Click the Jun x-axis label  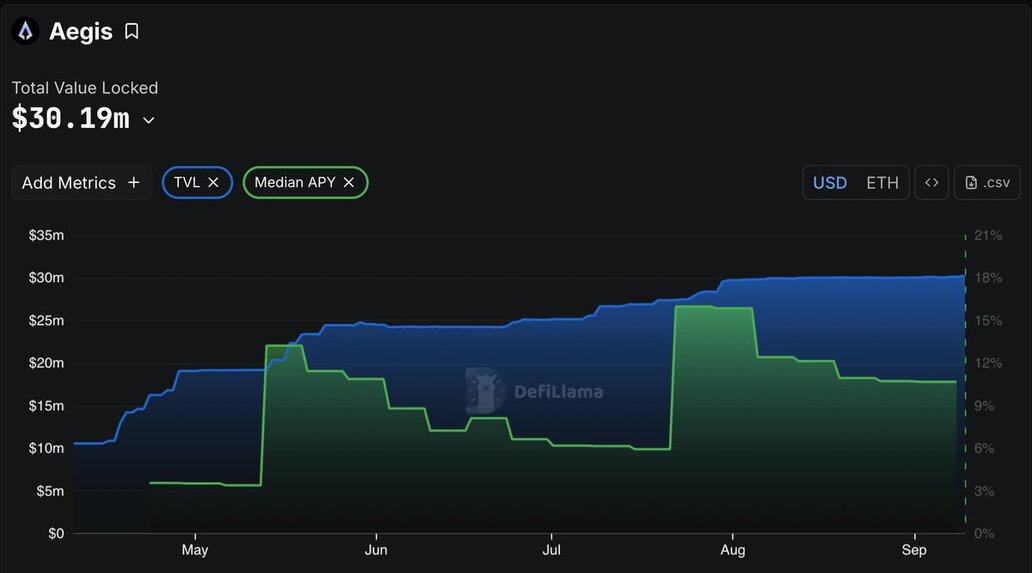pos(376,550)
